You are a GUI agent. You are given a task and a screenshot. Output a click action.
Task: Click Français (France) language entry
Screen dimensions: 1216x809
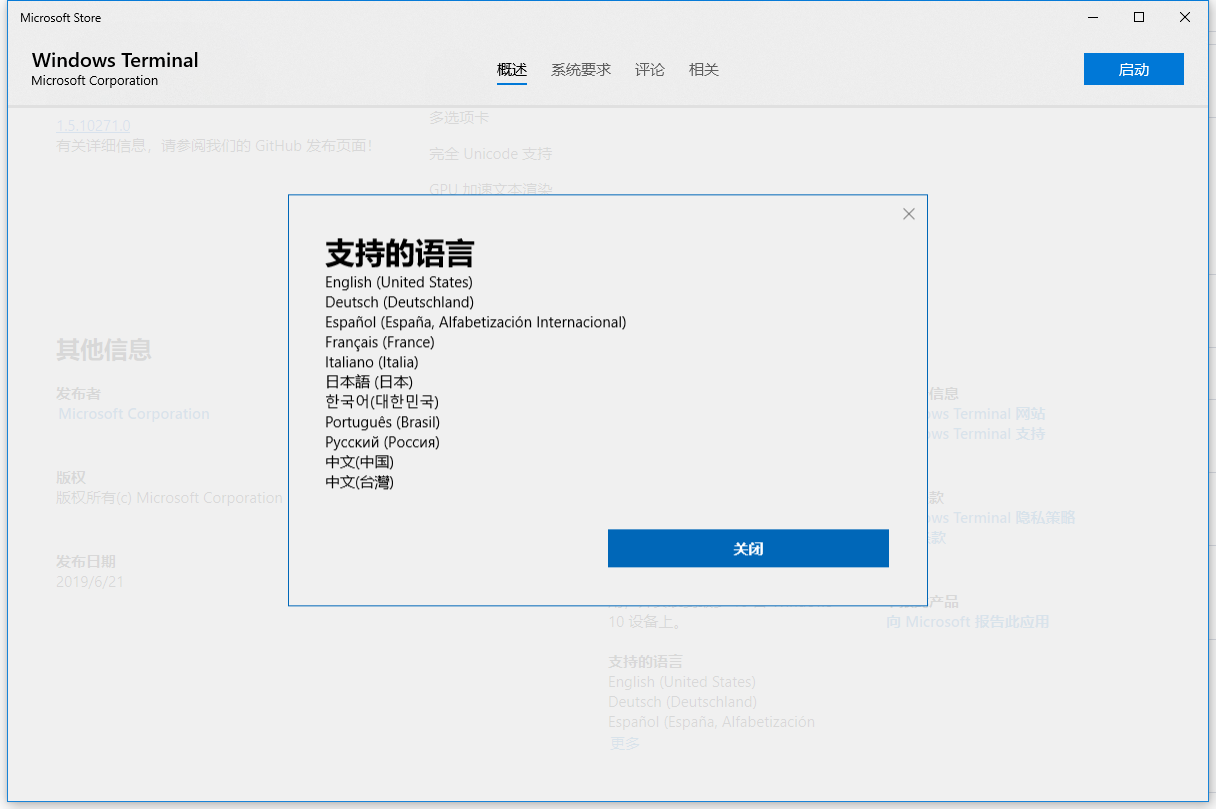click(380, 342)
